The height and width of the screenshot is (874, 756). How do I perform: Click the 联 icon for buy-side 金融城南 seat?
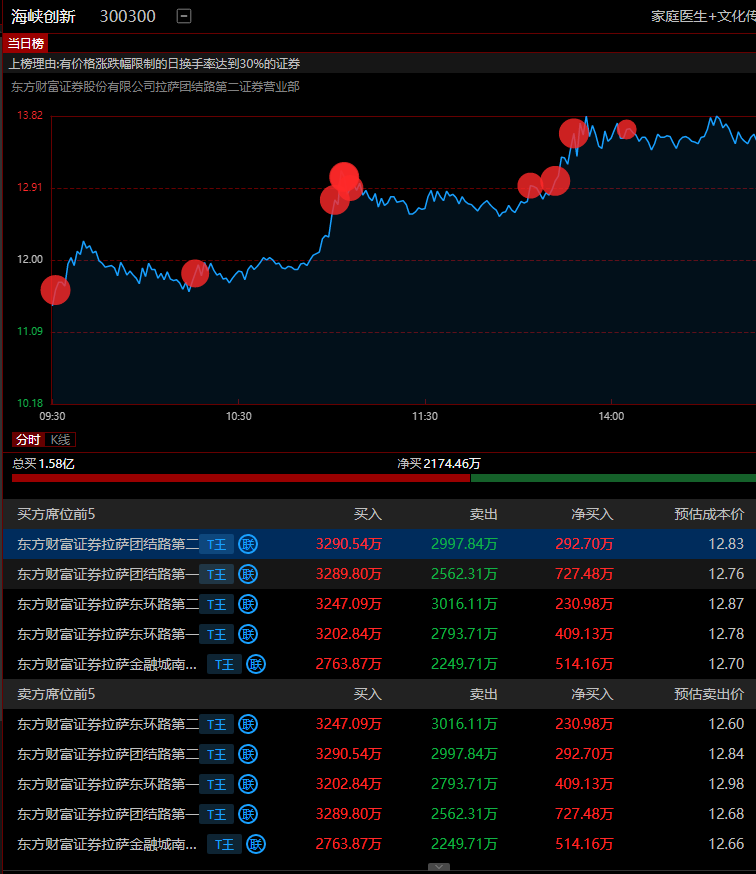coord(256,664)
